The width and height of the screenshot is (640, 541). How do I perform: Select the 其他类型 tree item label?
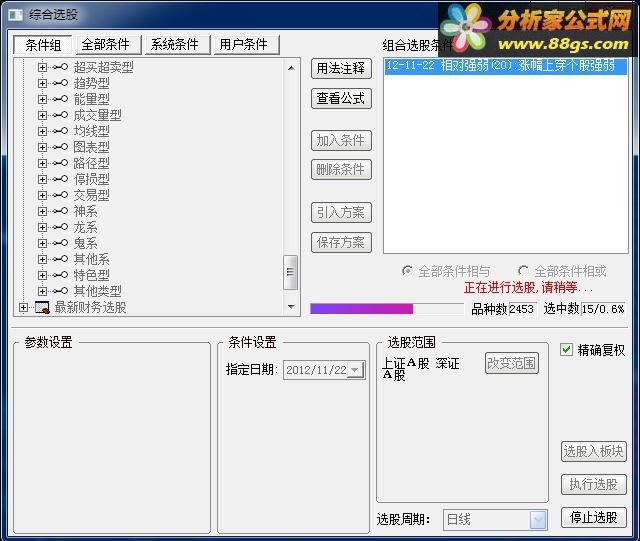click(98, 291)
